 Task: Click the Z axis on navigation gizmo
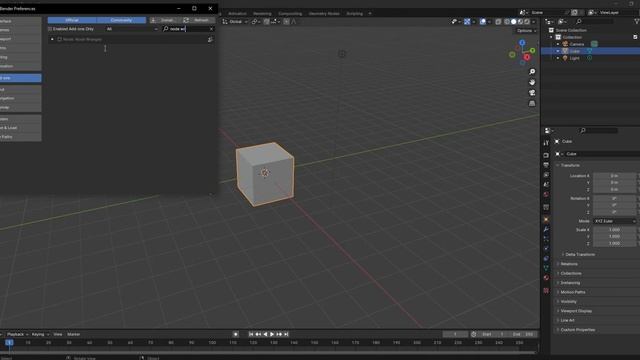pyautogui.click(x=522, y=42)
